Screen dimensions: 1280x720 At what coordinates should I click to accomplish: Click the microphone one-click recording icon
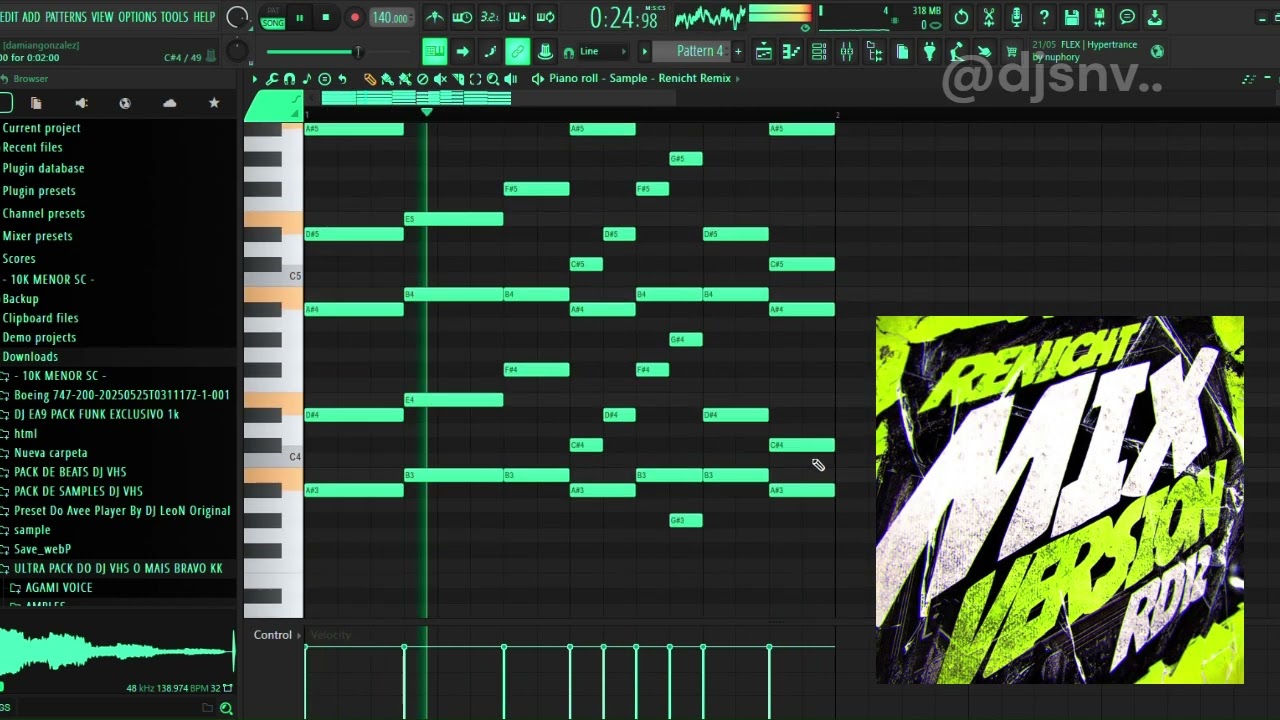(x=1016, y=17)
